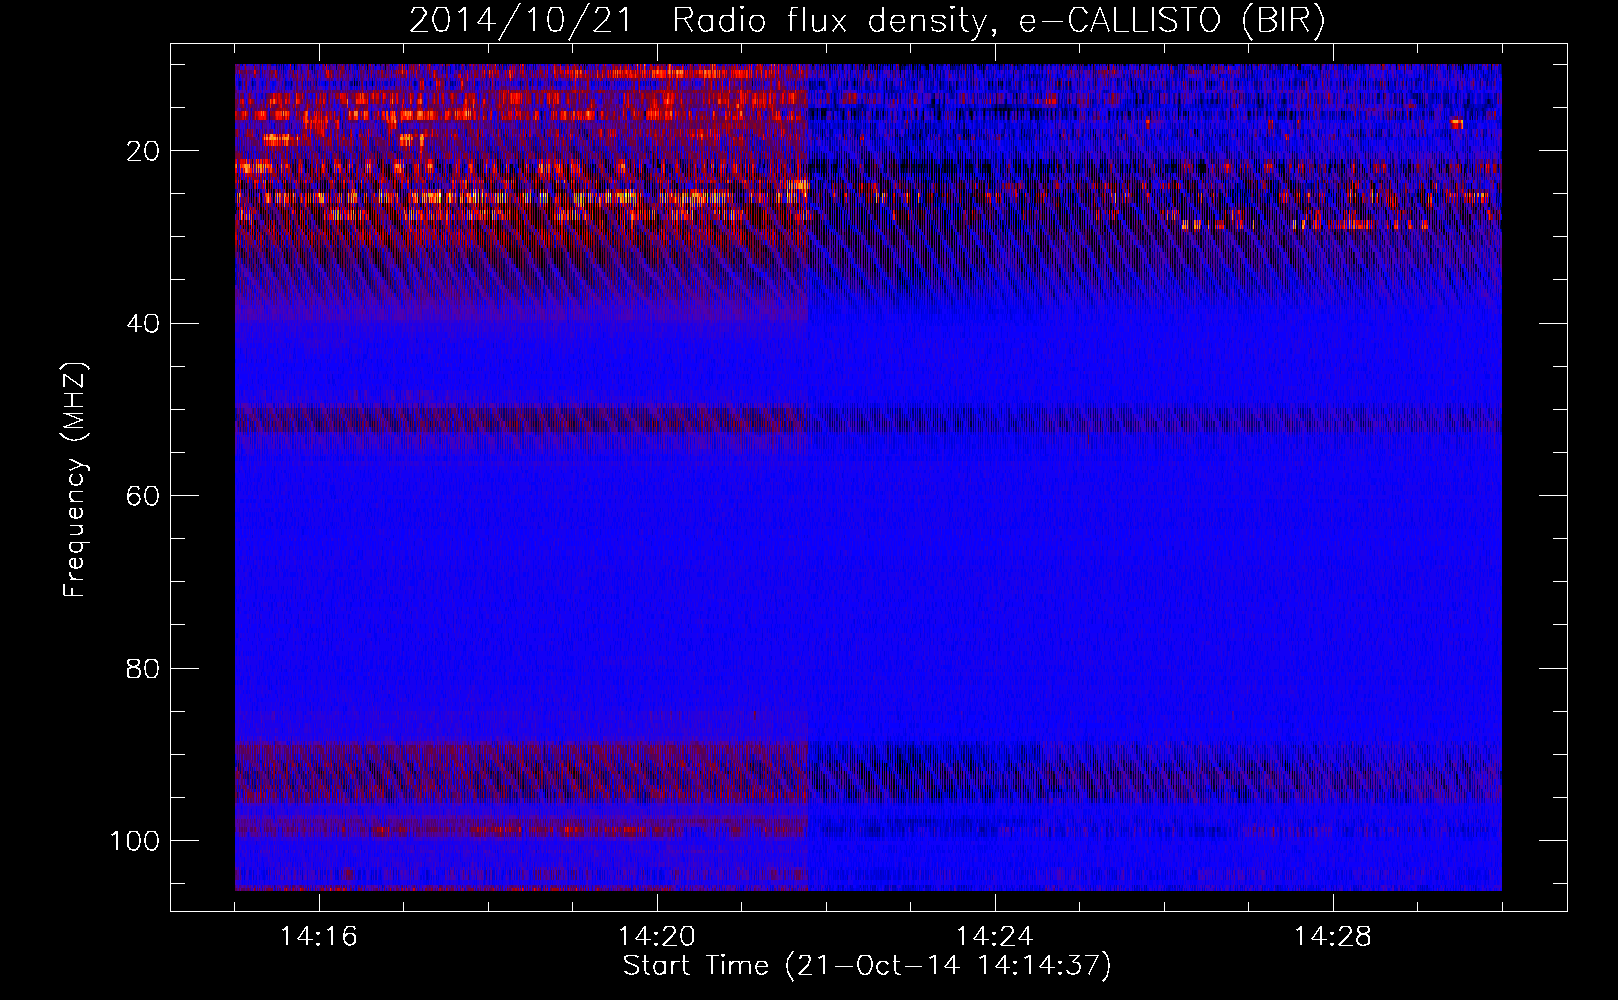The image size is (1618, 1000).
Task: Click the plot title '2014/10/21 Radio flux density, e-CALLISTO (BIR)'
Action: coord(867,20)
